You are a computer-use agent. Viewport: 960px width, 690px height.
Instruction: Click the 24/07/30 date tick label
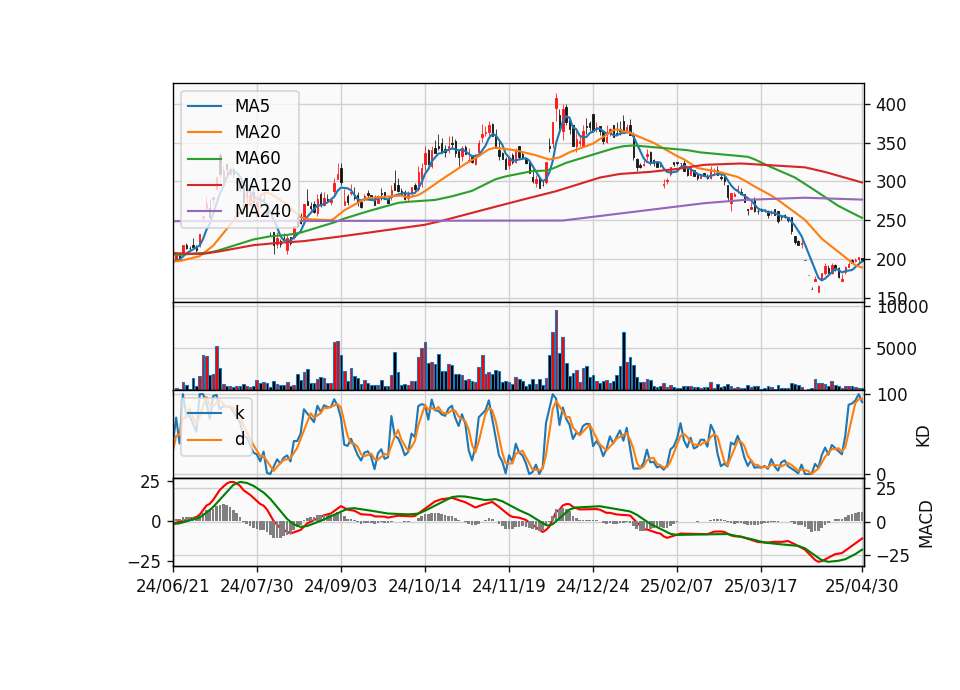tap(257, 586)
